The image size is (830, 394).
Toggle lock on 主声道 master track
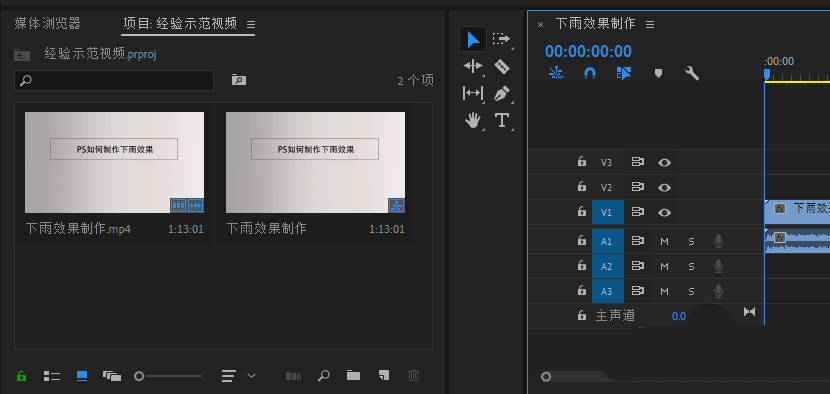click(x=582, y=316)
